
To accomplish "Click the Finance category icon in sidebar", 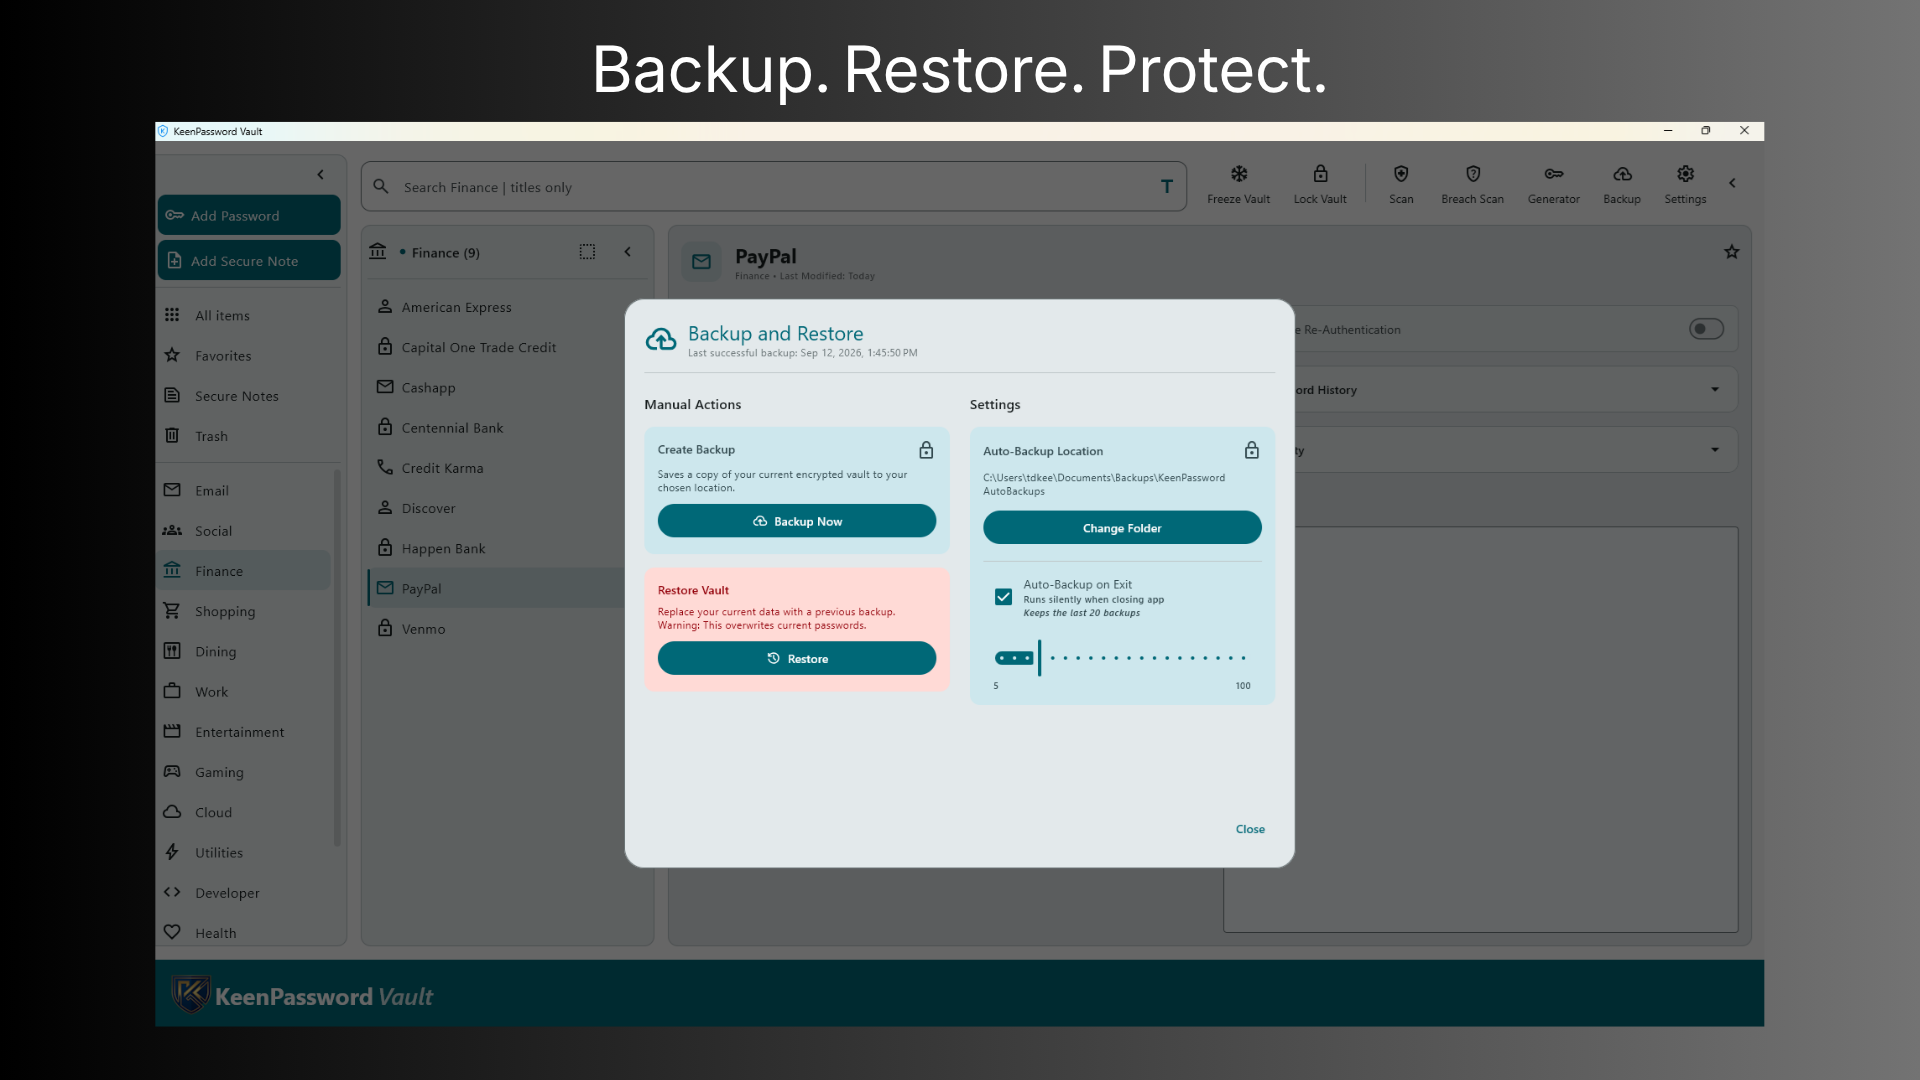I will coord(172,570).
